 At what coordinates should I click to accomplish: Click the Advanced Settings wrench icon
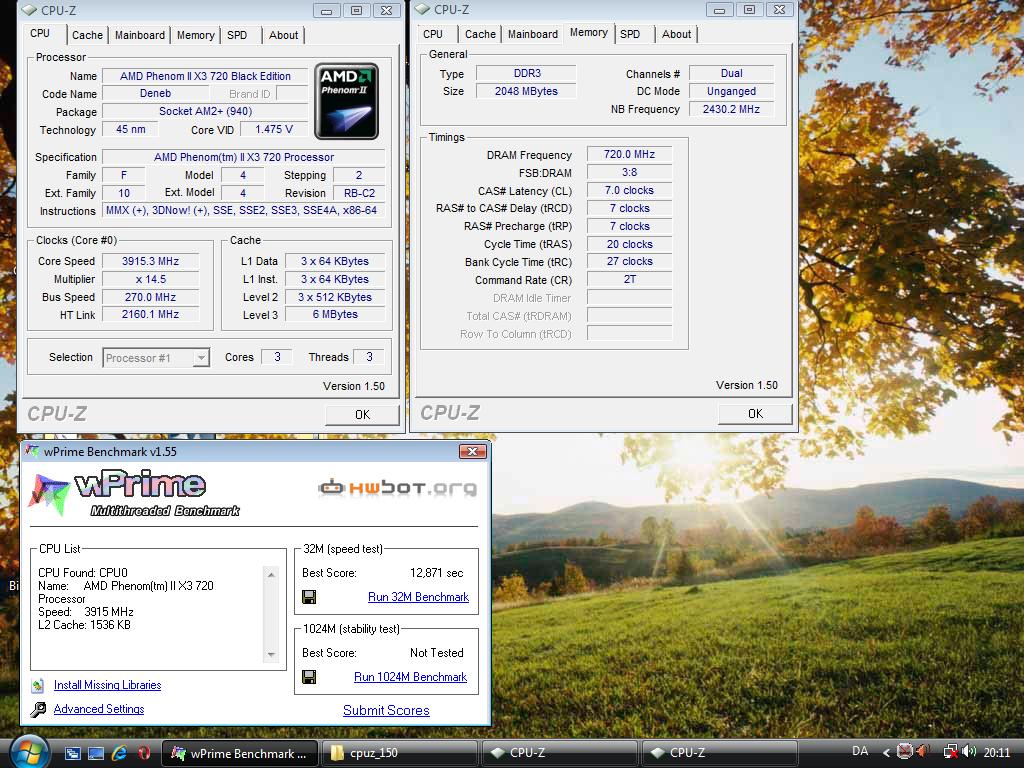(x=39, y=709)
